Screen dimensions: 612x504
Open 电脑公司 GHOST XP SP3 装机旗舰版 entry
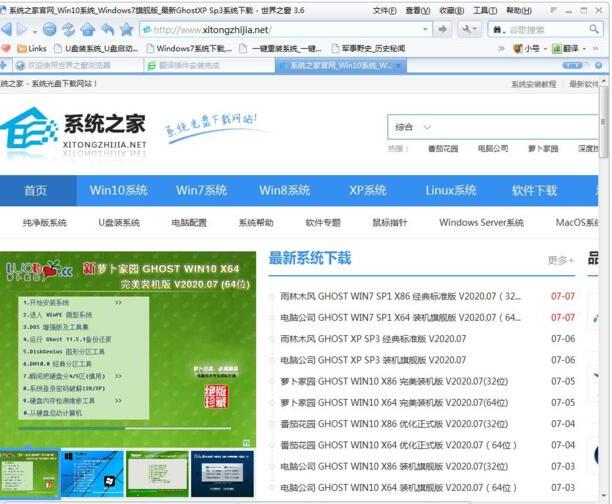[373, 360]
